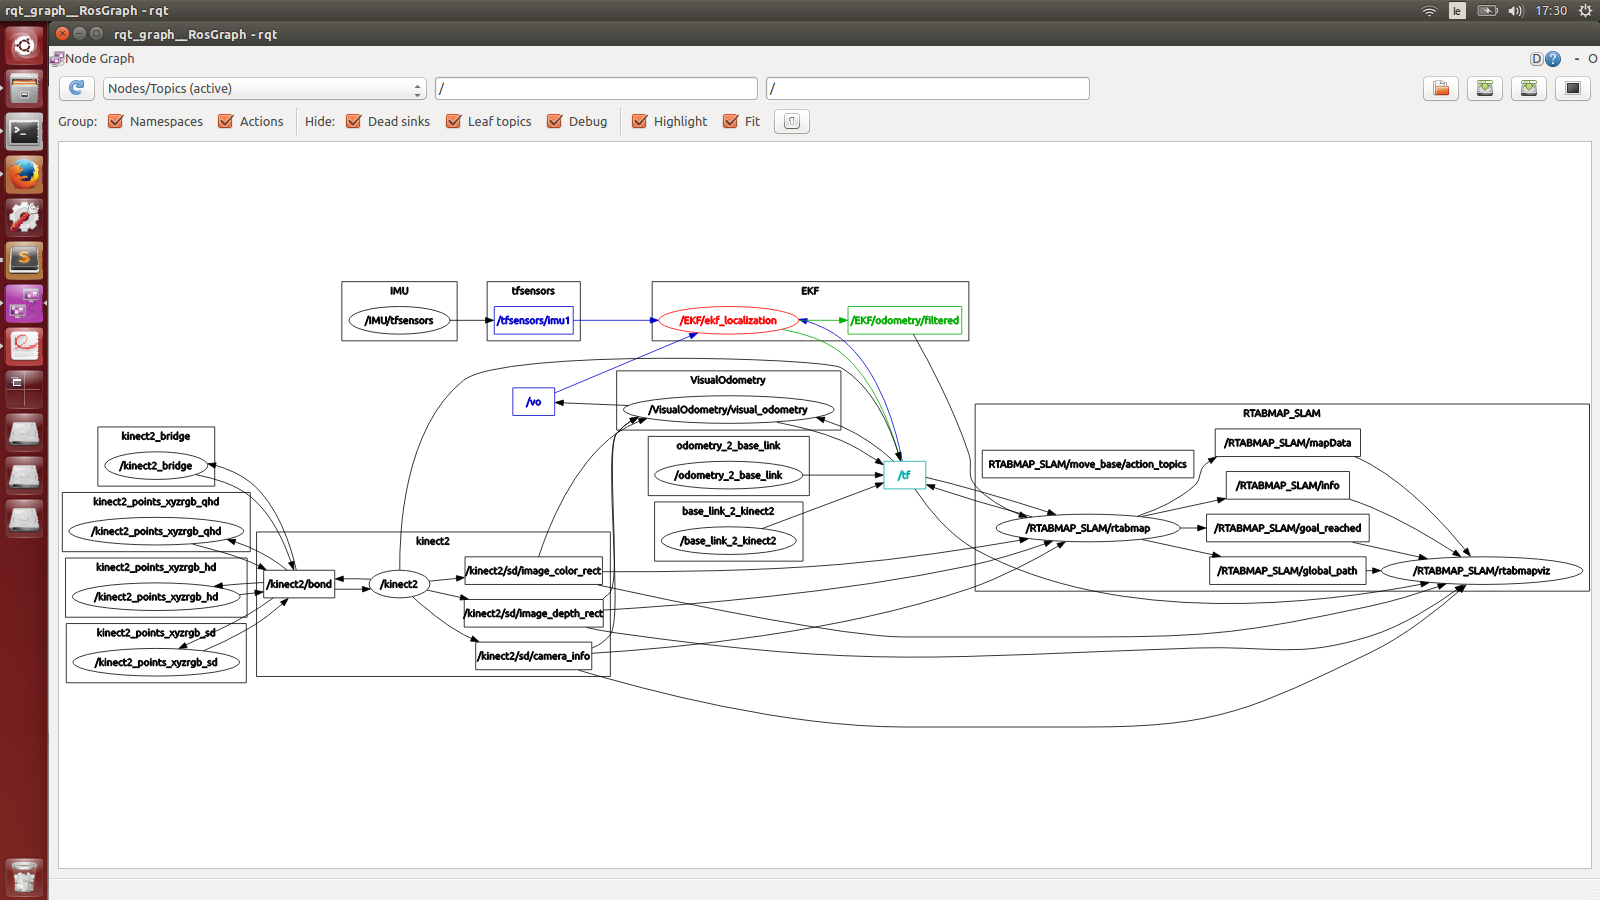Screen dimensions: 1600x900
Task: Toggle the Dead sinks checkbox
Action: pyautogui.click(x=354, y=122)
